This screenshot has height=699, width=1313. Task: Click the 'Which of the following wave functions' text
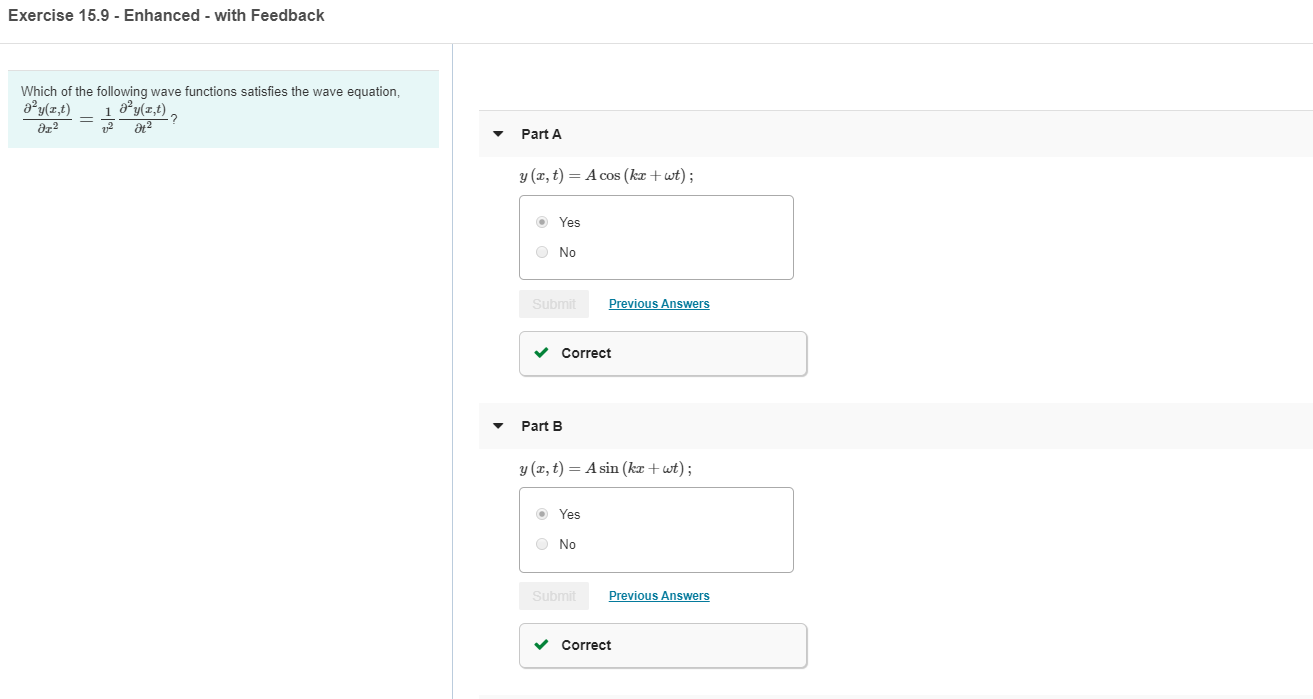coord(210,92)
